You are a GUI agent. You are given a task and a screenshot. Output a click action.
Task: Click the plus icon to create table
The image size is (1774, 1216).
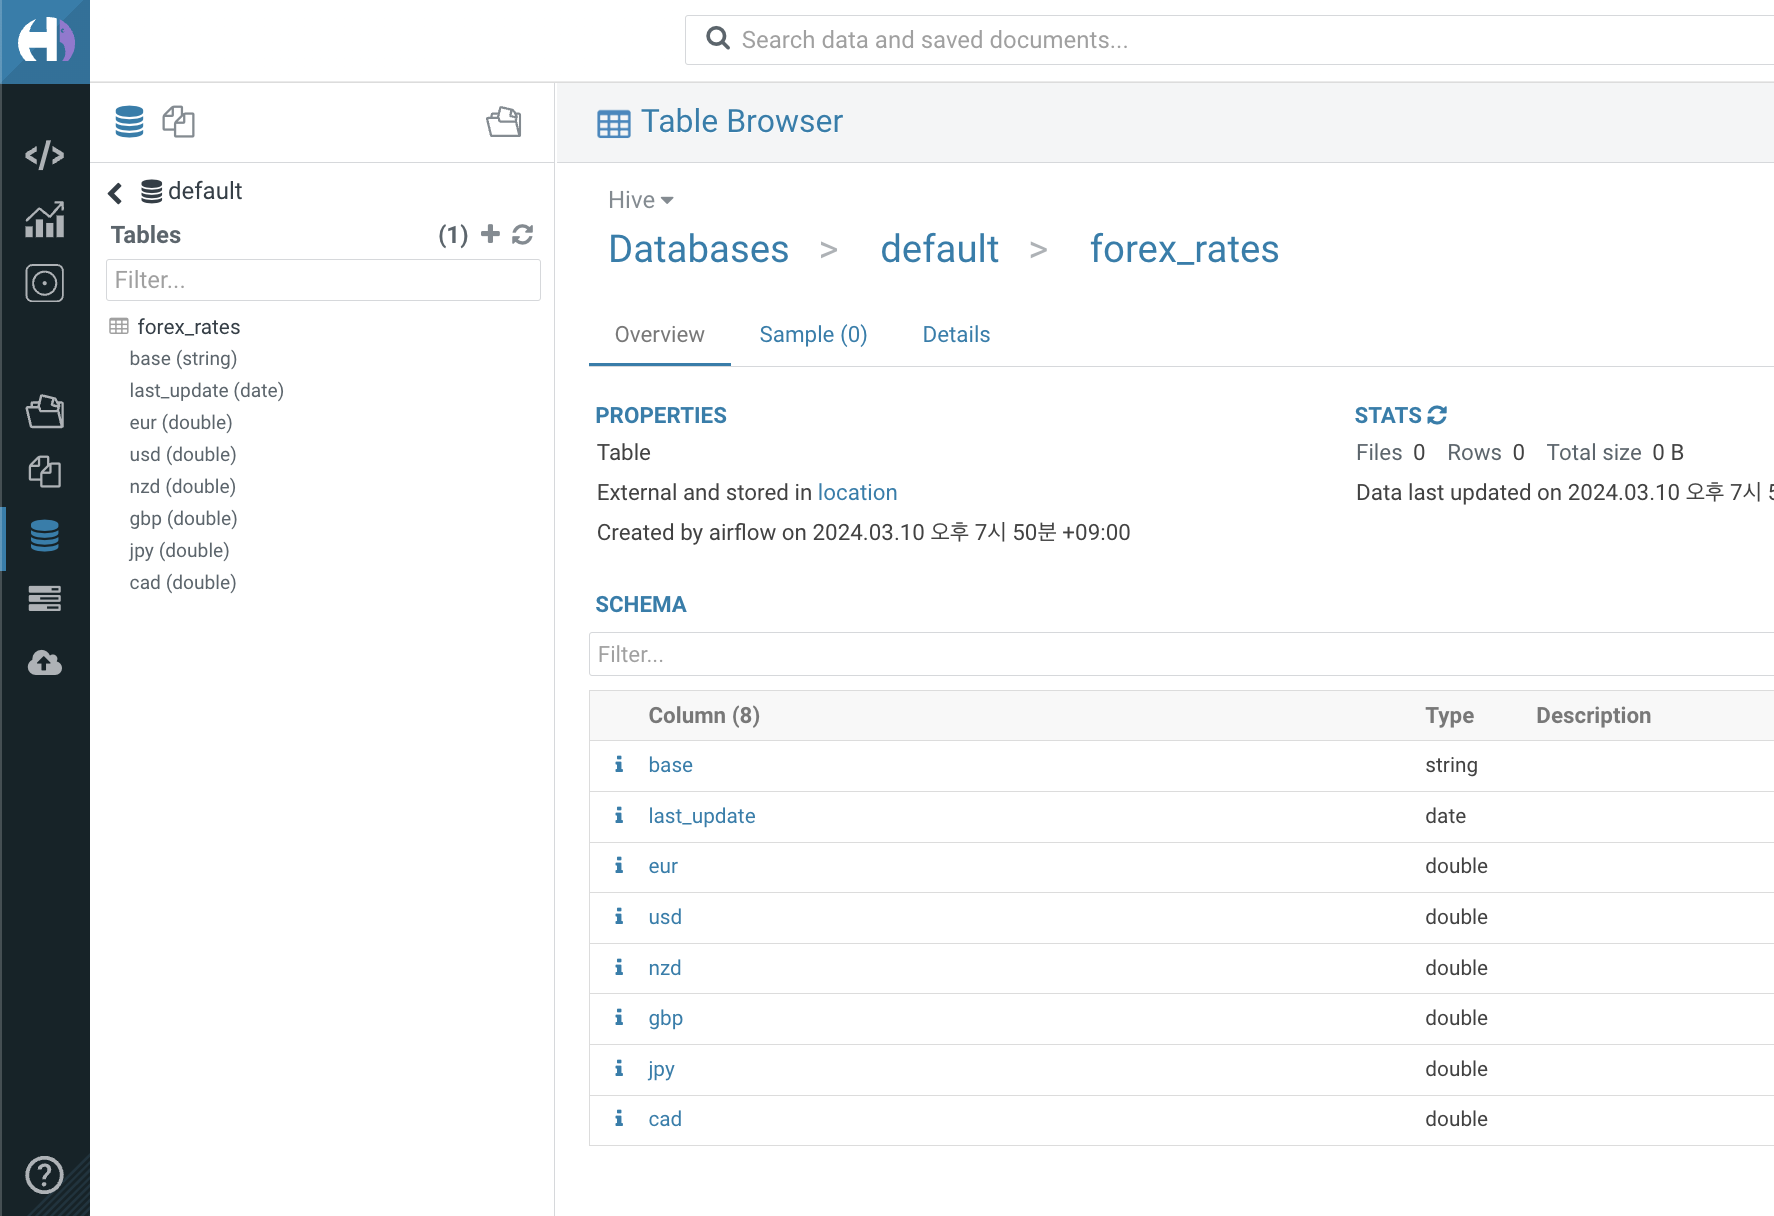coord(490,234)
